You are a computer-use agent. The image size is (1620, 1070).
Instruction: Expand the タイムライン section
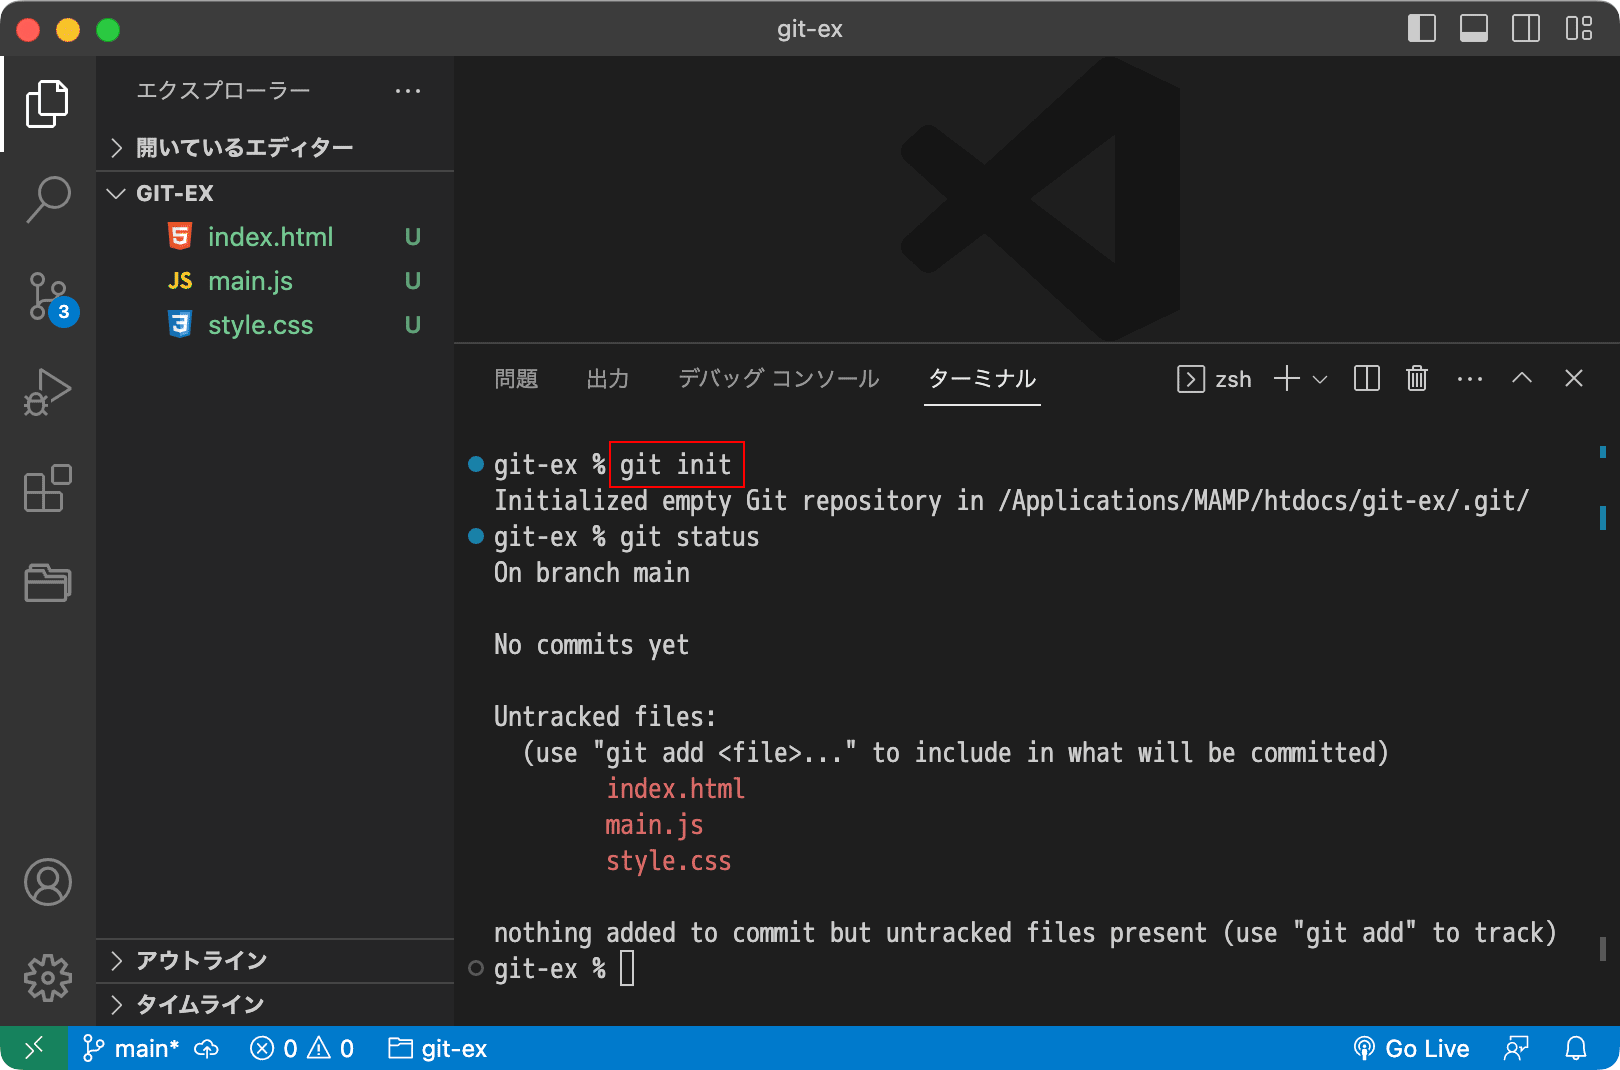click(x=200, y=1004)
